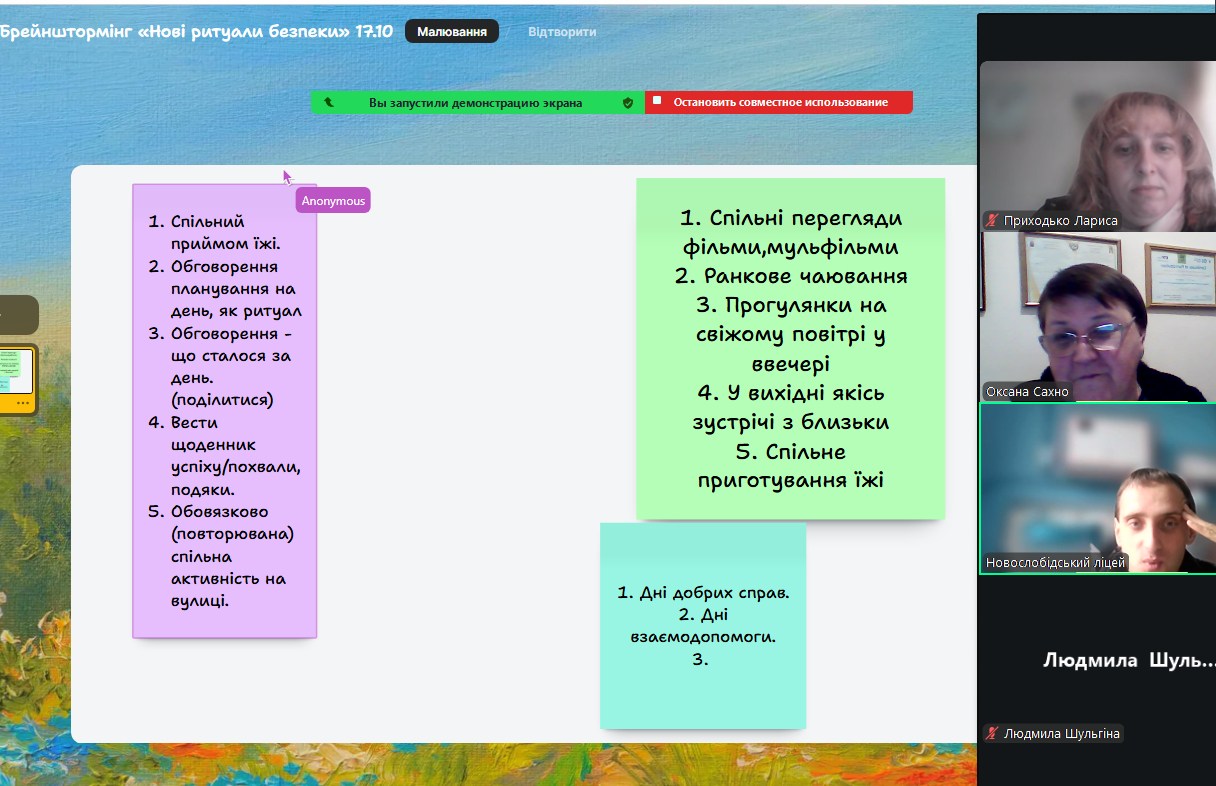Switch to the Малювання mode tab
The height and width of the screenshot is (786, 1216).
[451, 32]
